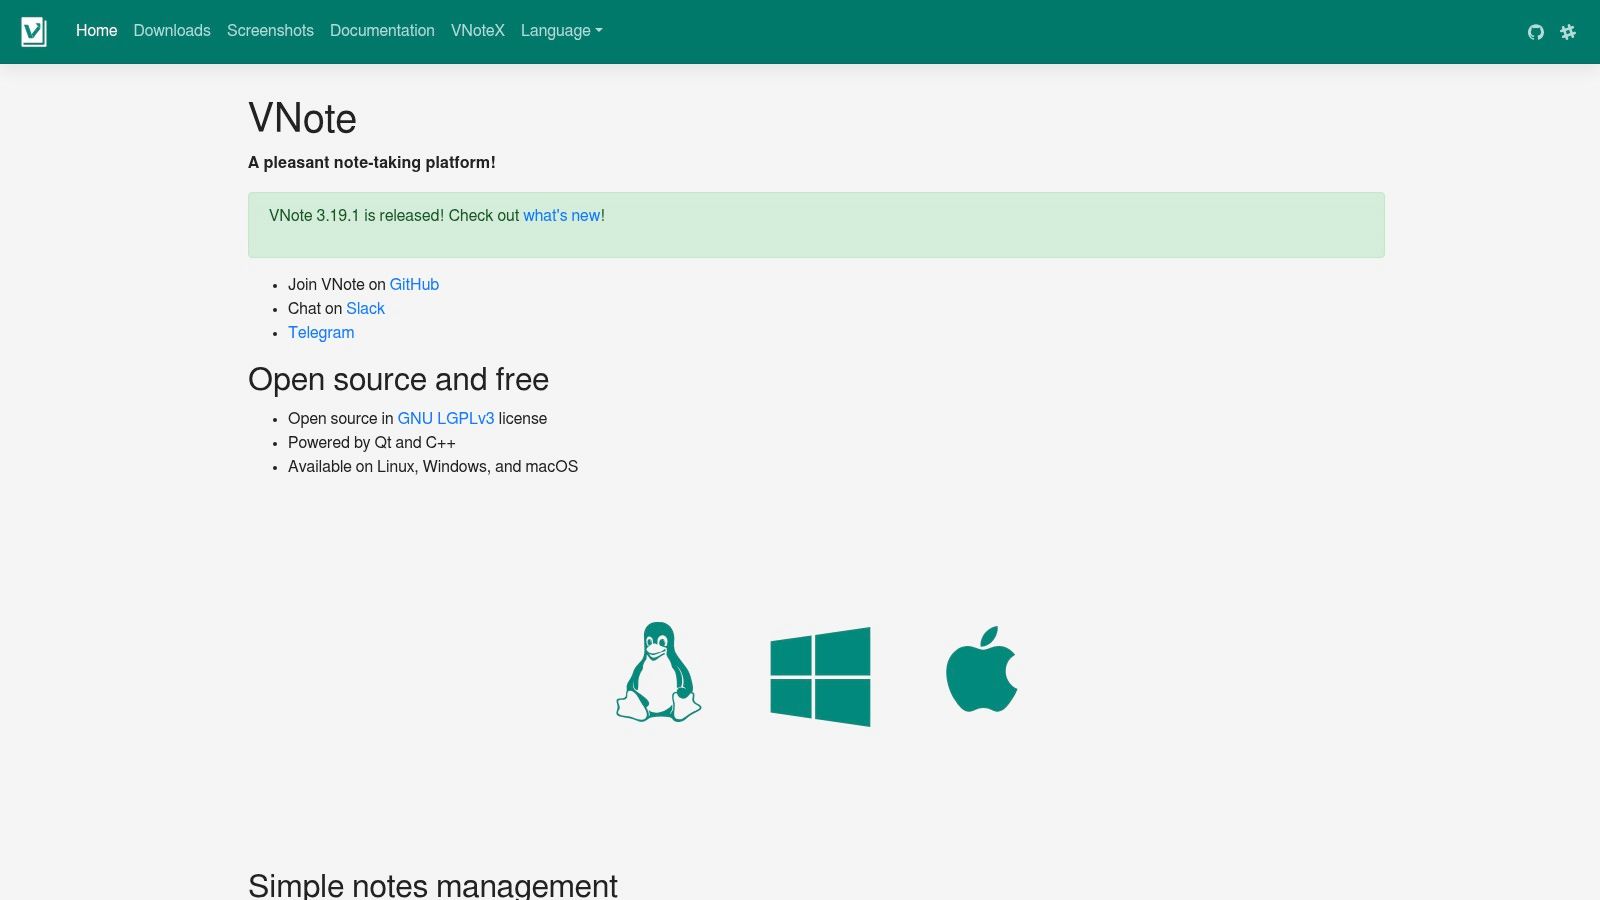Open the Telegram link
1600x900 pixels.
pyautogui.click(x=321, y=333)
